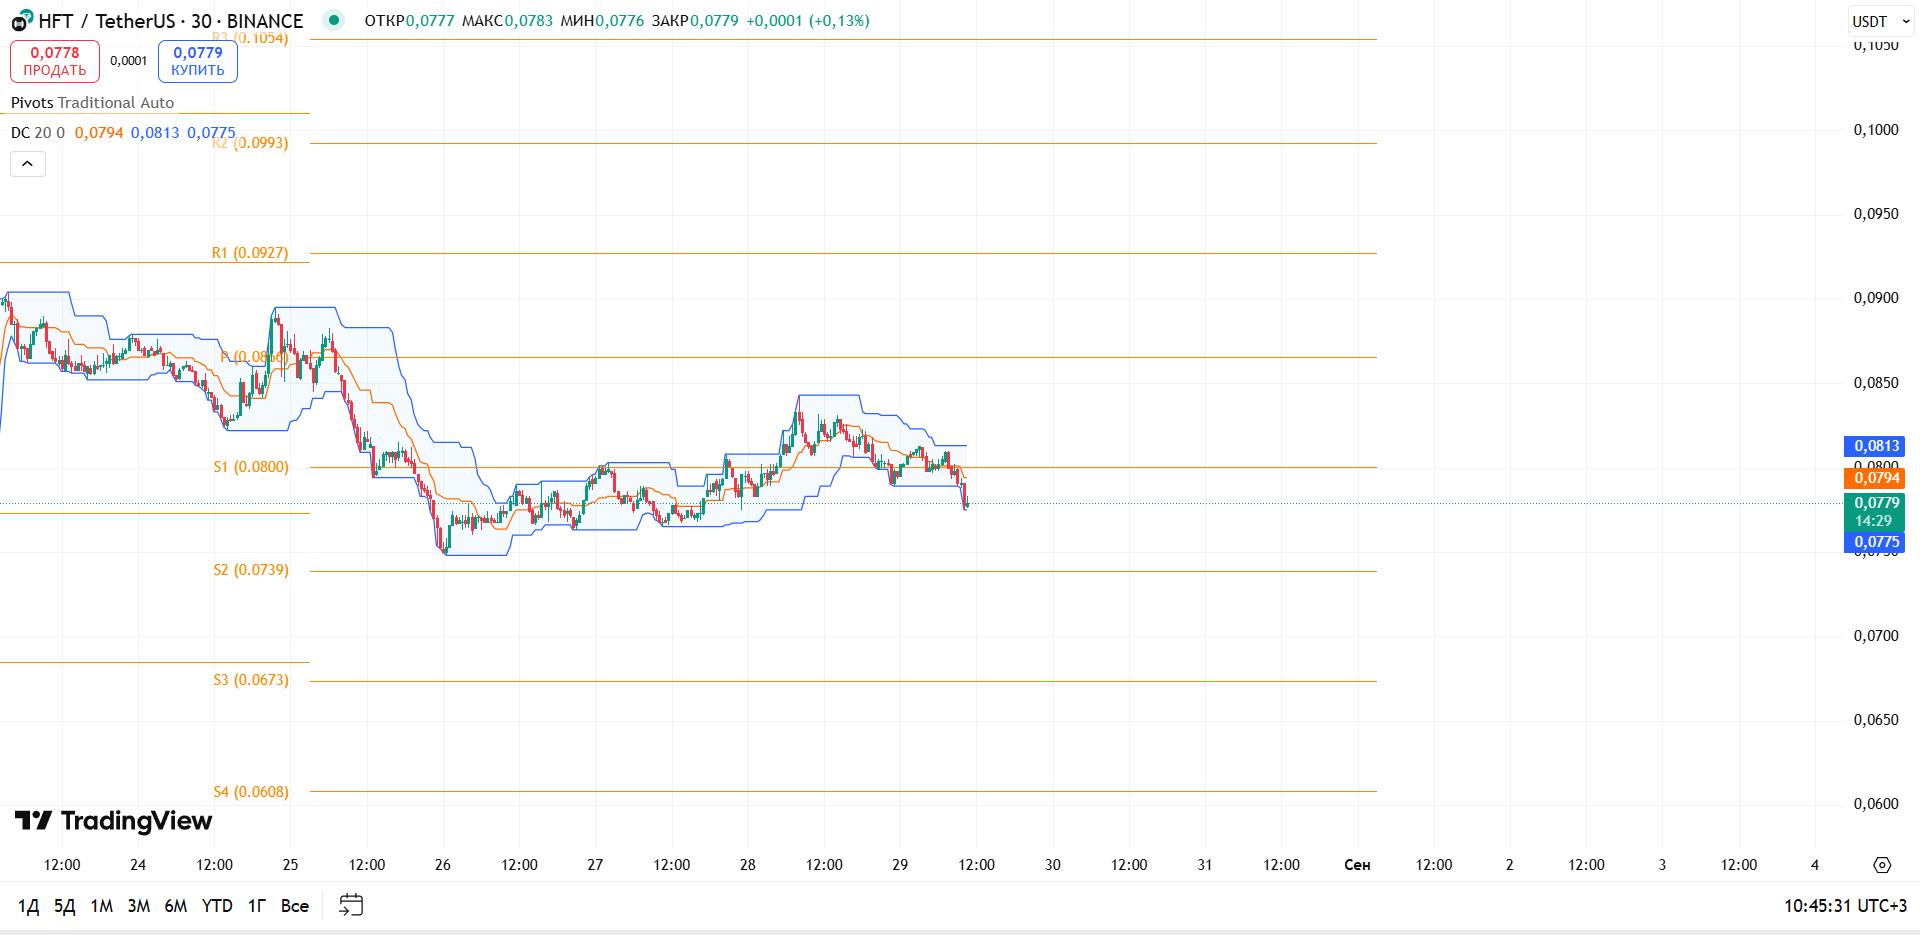Open timezone menu 10:45:31 UTC+3

click(x=1845, y=906)
